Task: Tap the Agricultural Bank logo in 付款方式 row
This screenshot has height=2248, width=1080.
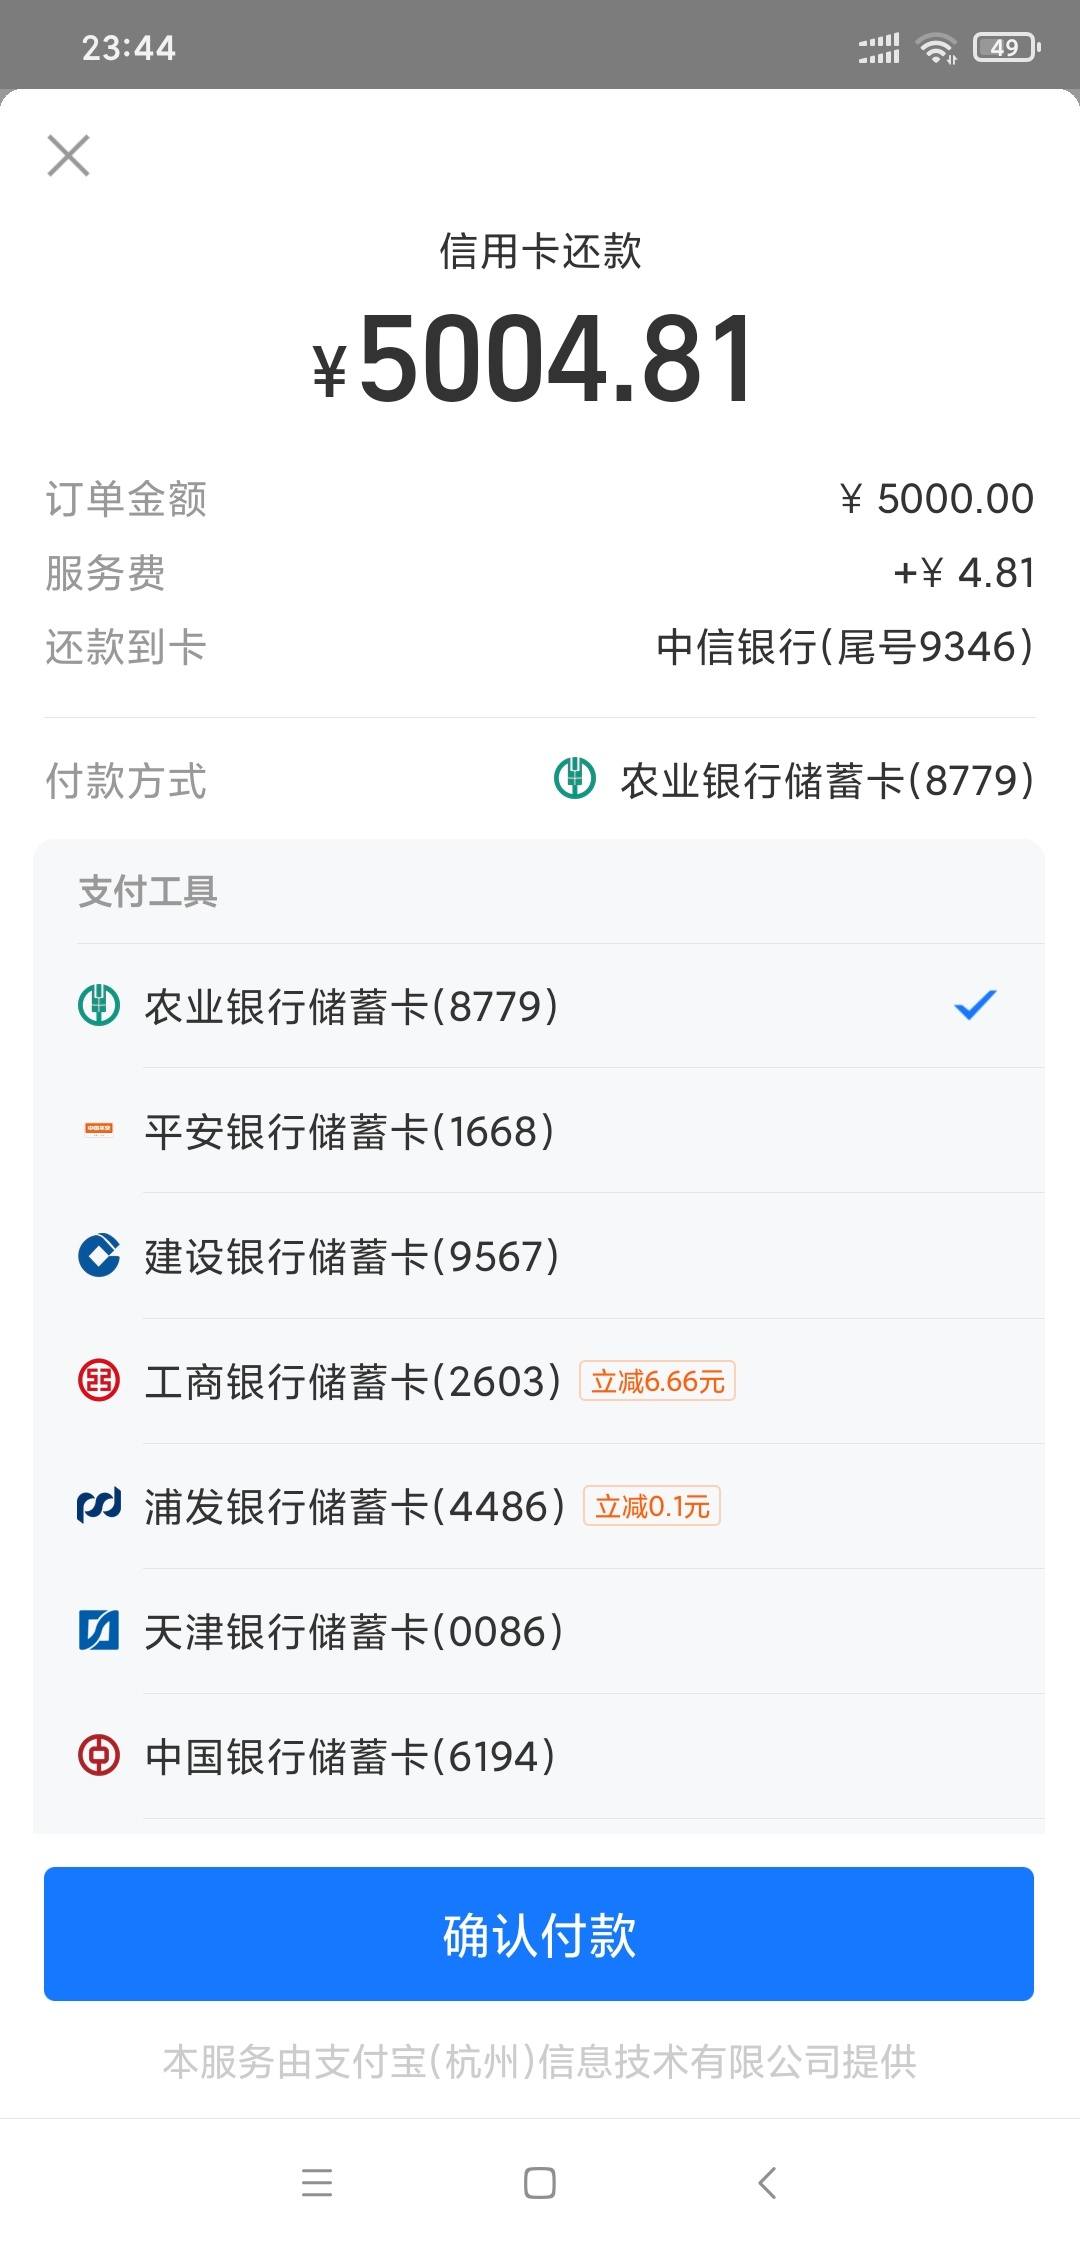Action: click(575, 779)
